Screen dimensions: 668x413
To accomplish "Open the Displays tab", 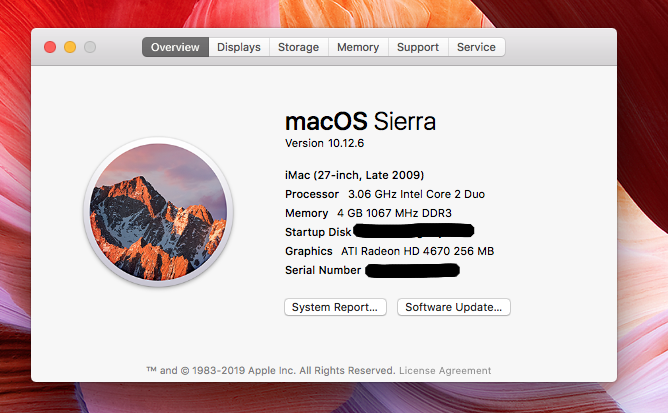I will coord(239,47).
